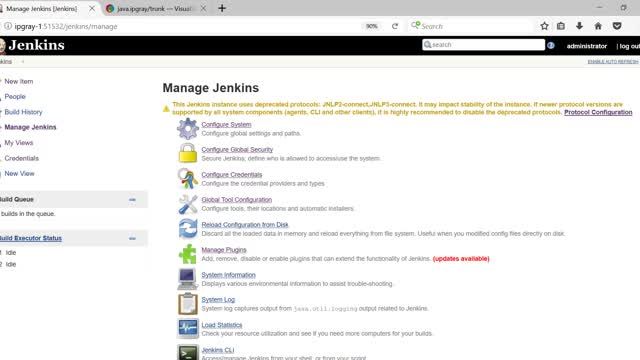The width and height of the screenshot is (640, 360).
Task: Open New View in sidebar
Action: click(19, 173)
